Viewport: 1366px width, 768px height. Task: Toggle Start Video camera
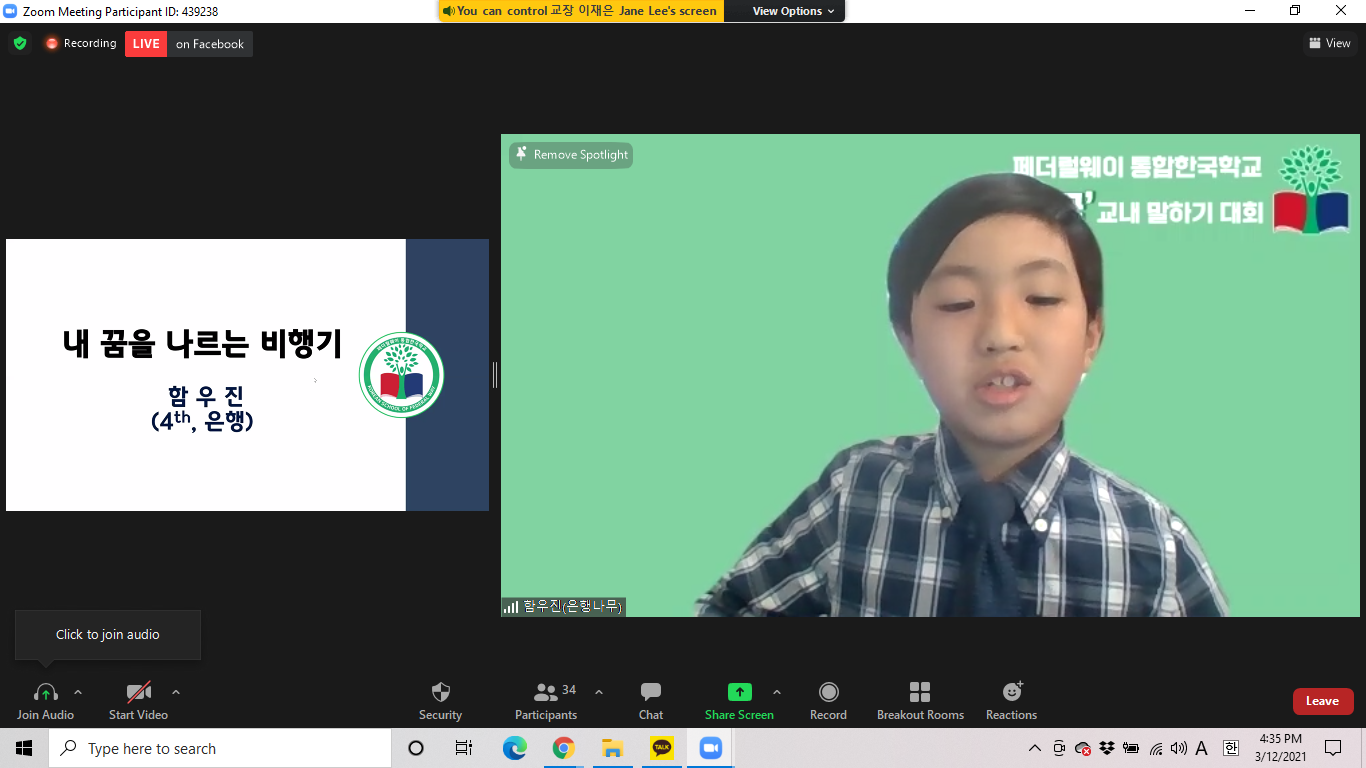click(x=138, y=693)
